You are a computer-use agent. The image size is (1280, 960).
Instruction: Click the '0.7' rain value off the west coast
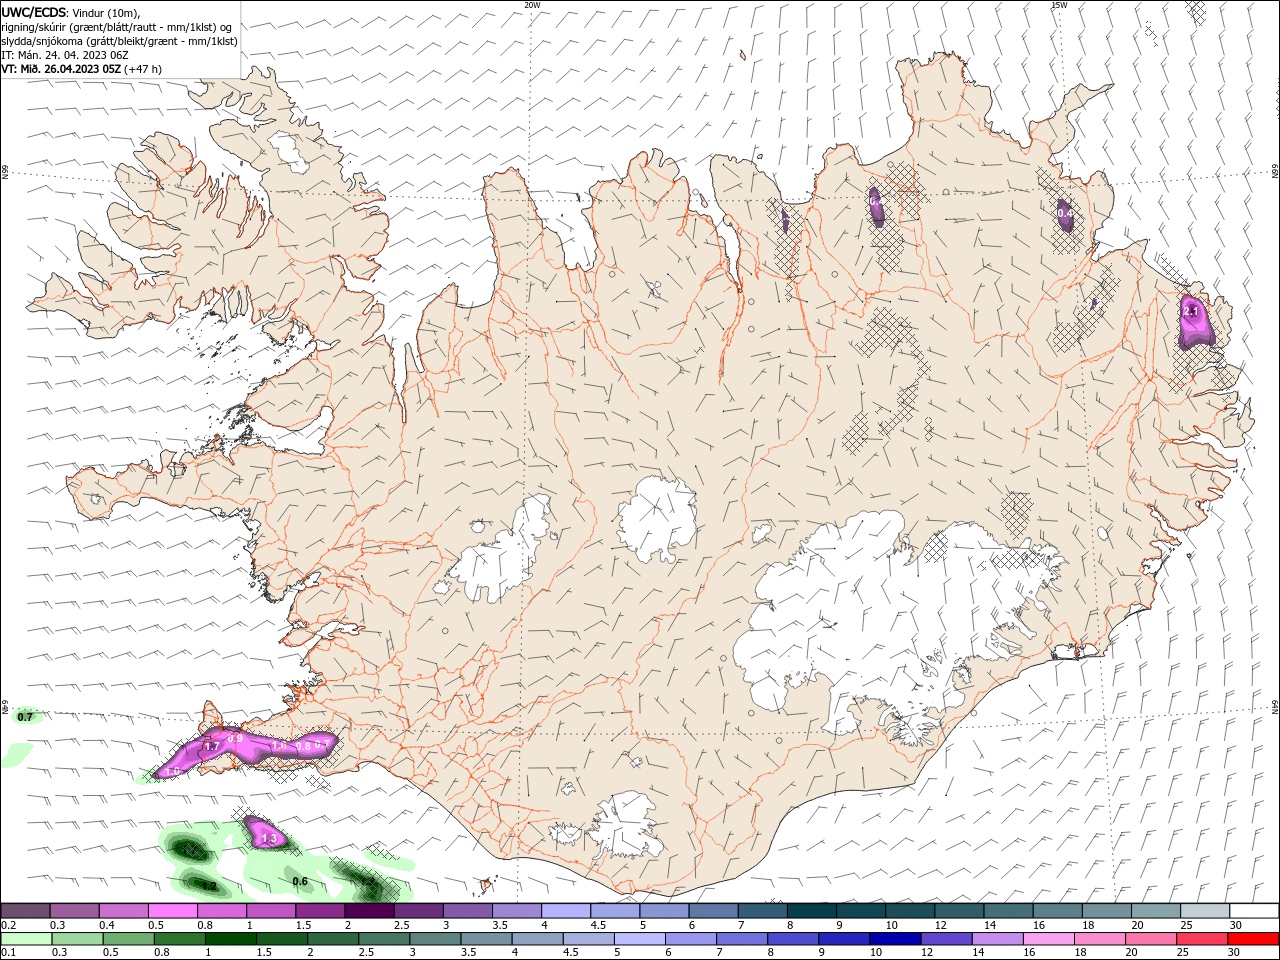point(25,717)
